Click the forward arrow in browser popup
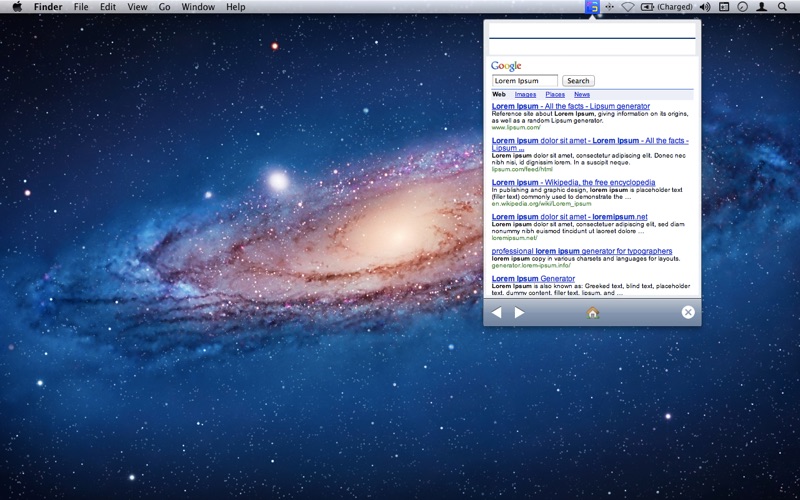800x500 pixels. click(519, 313)
